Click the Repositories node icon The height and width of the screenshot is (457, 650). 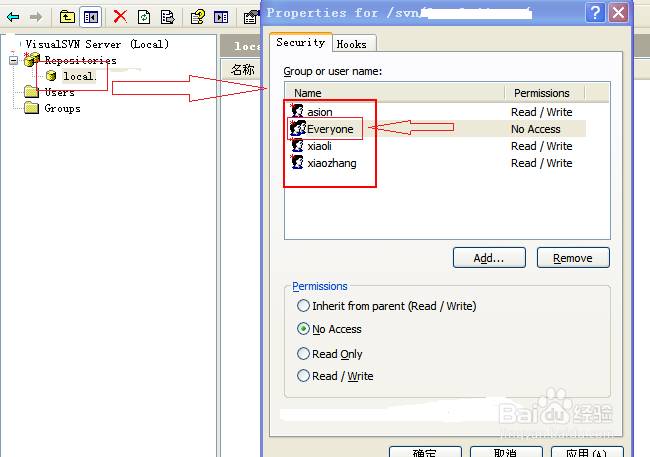[x=32, y=60]
